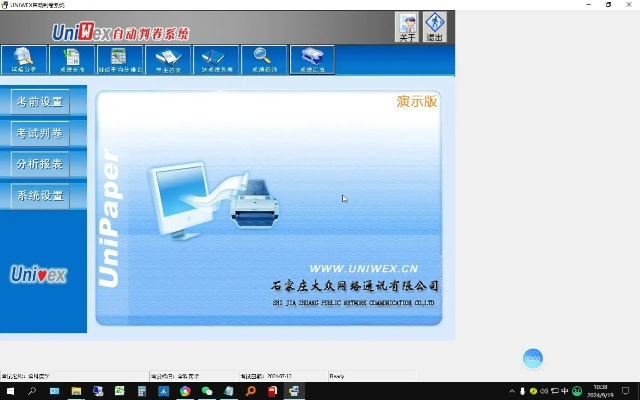
Task: Open the taskbar search magnifier
Action: point(32,391)
